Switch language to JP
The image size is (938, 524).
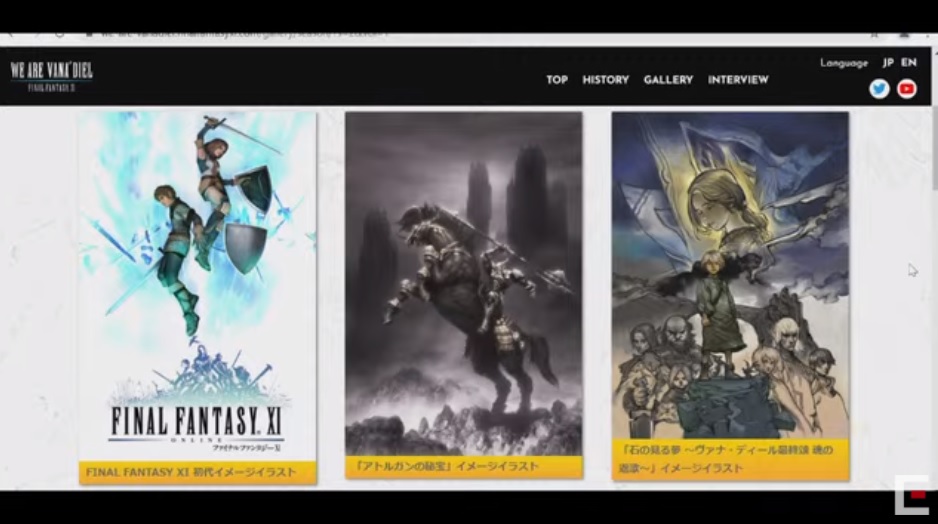[888, 63]
